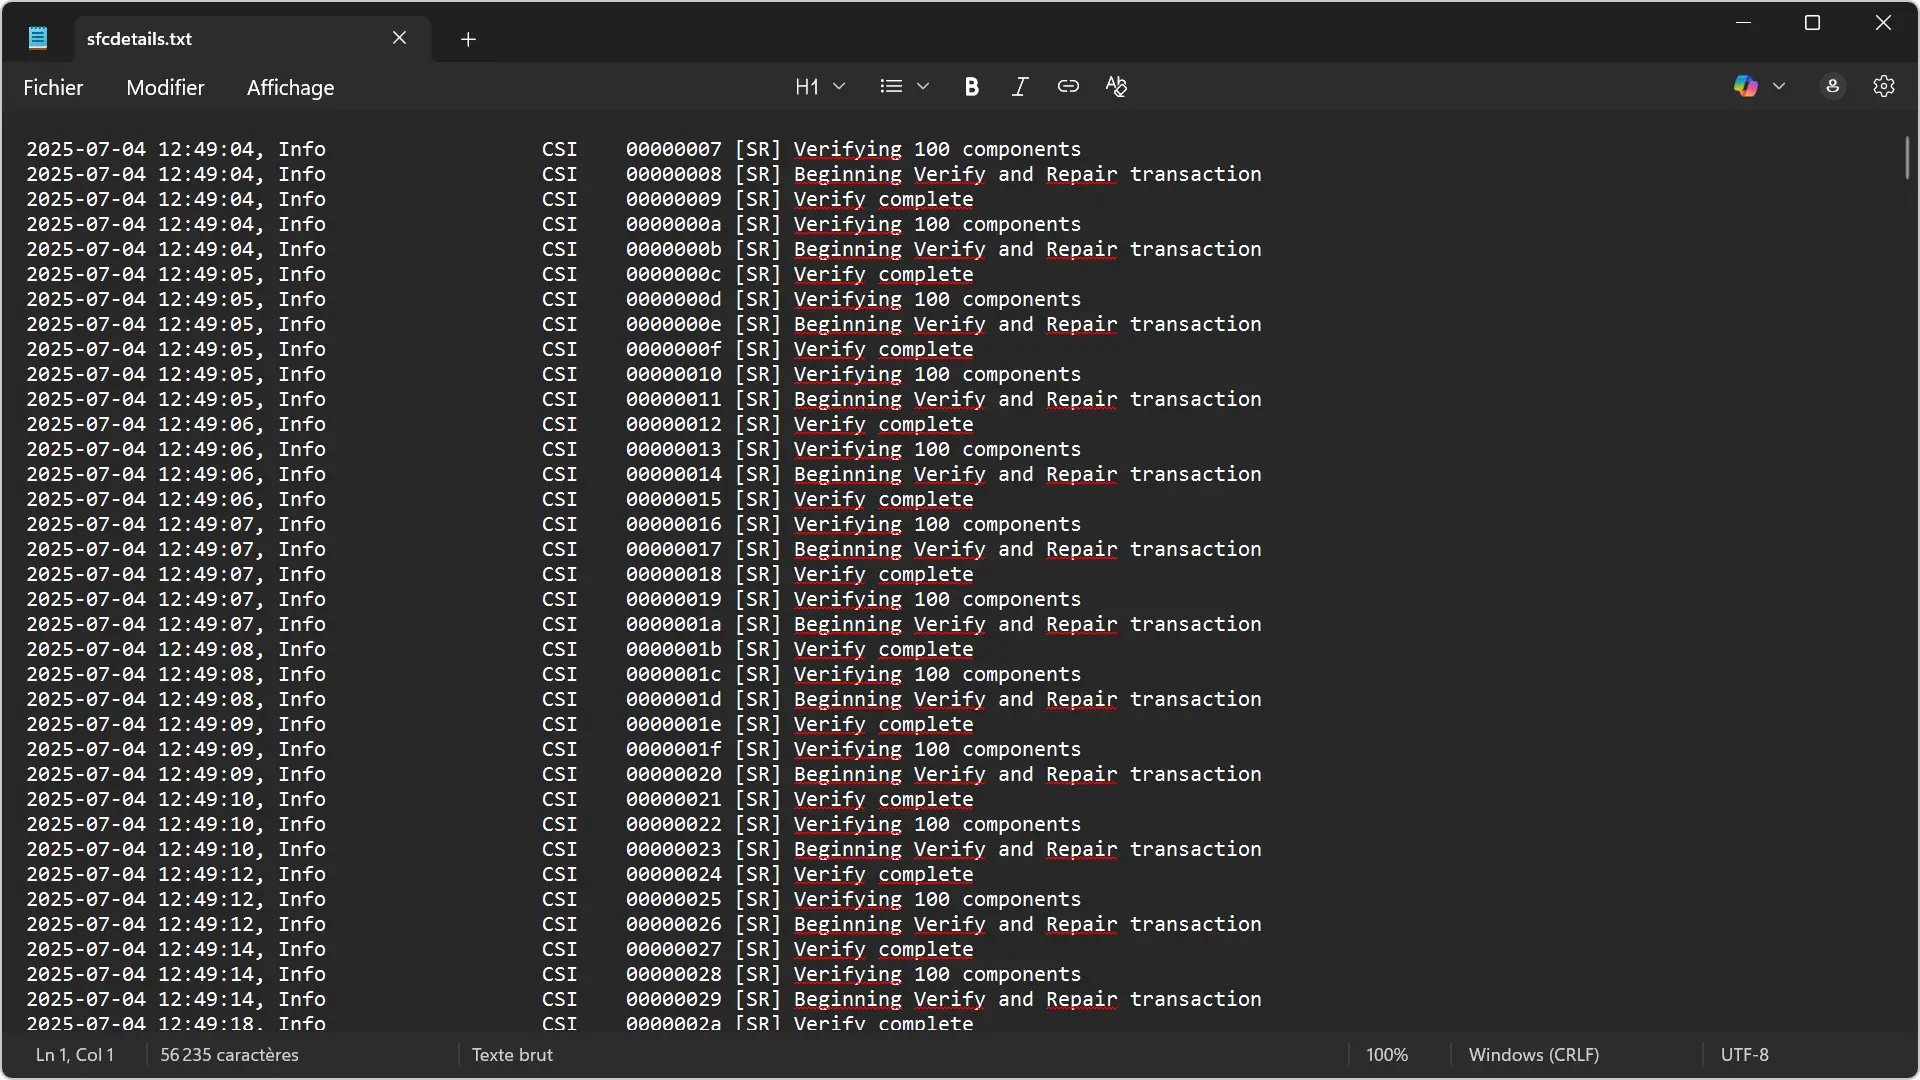The height and width of the screenshot is (1080, 1920).
Task: Click the Windows (CRLF) line ending indicator
Action: (x=1533, y=1055)
